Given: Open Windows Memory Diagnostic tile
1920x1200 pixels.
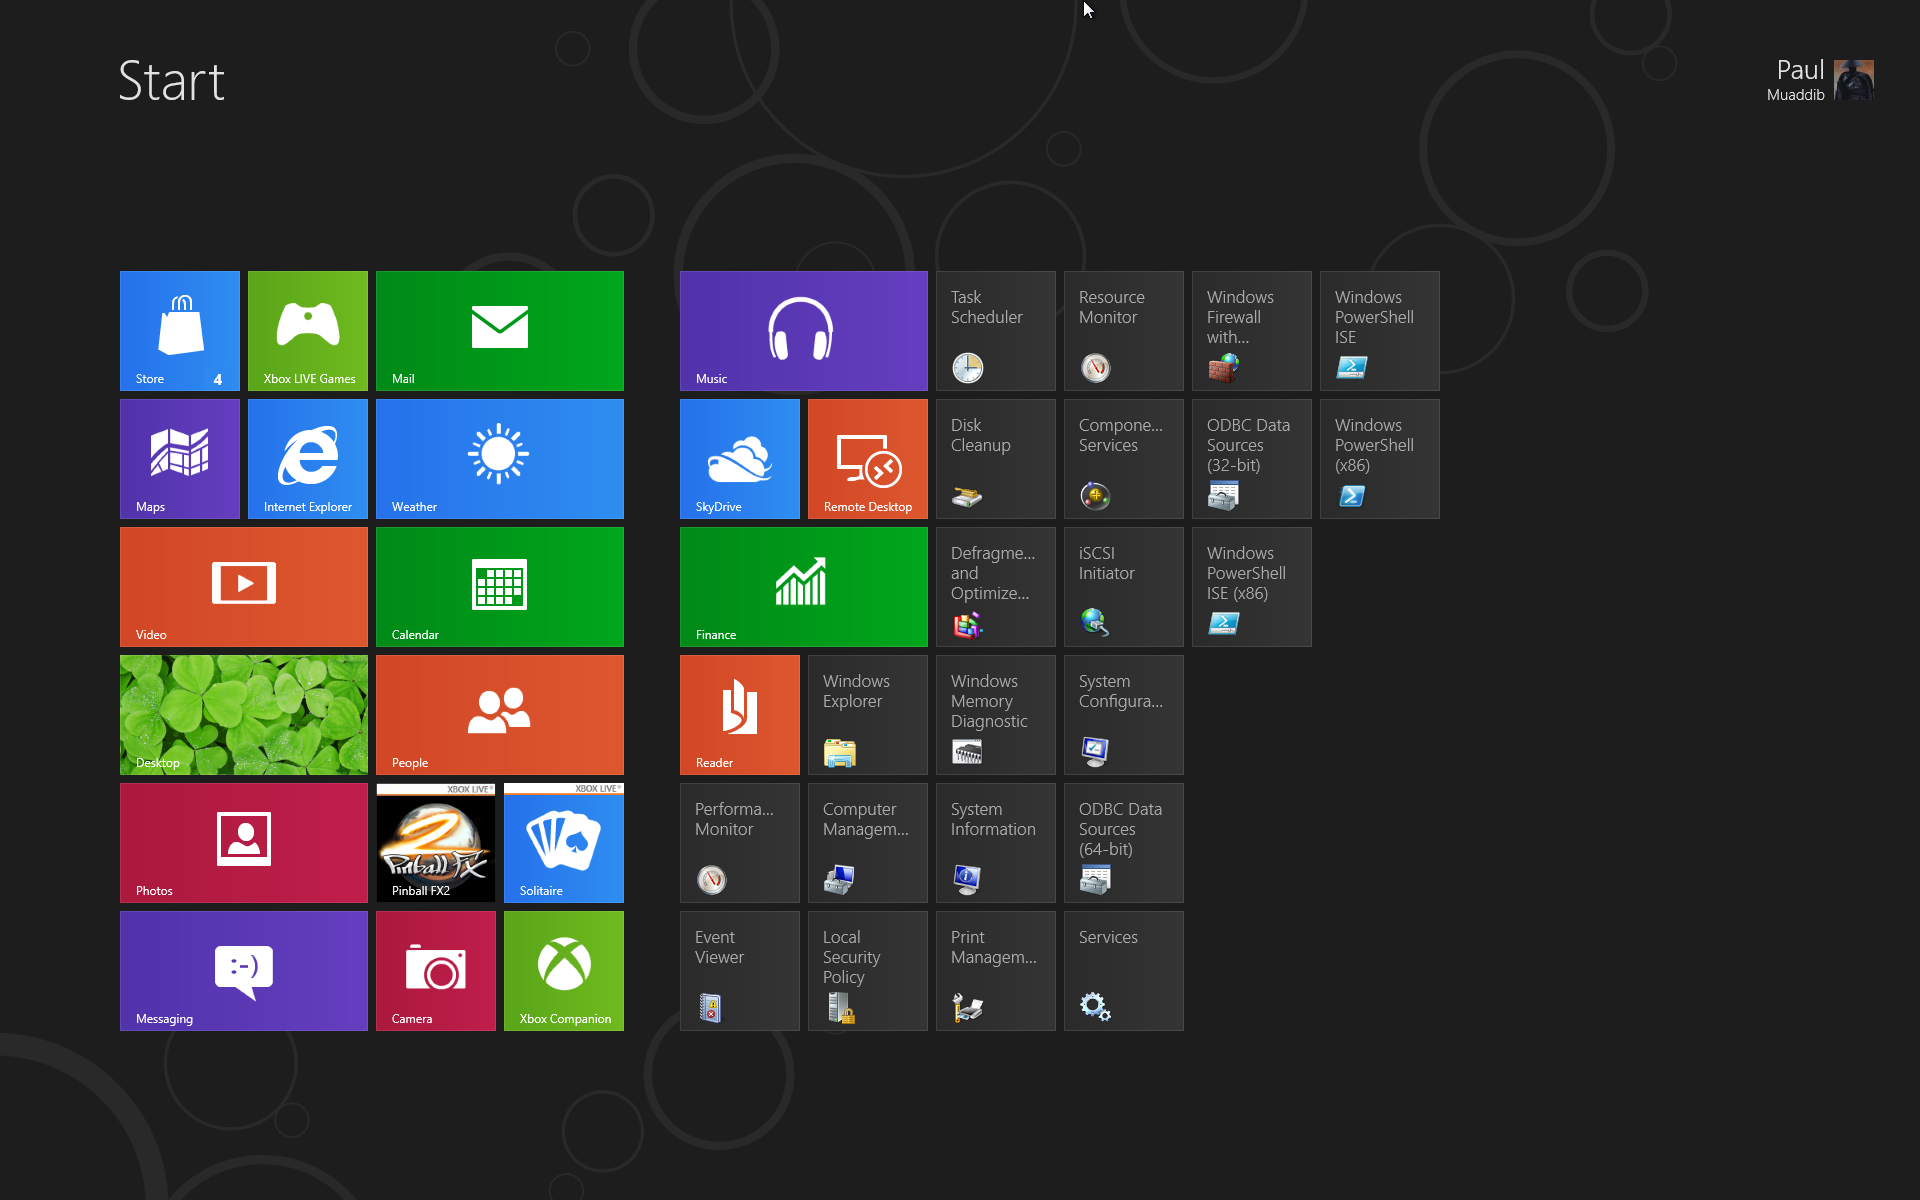Looking at the screenshot, I should 996,715.
